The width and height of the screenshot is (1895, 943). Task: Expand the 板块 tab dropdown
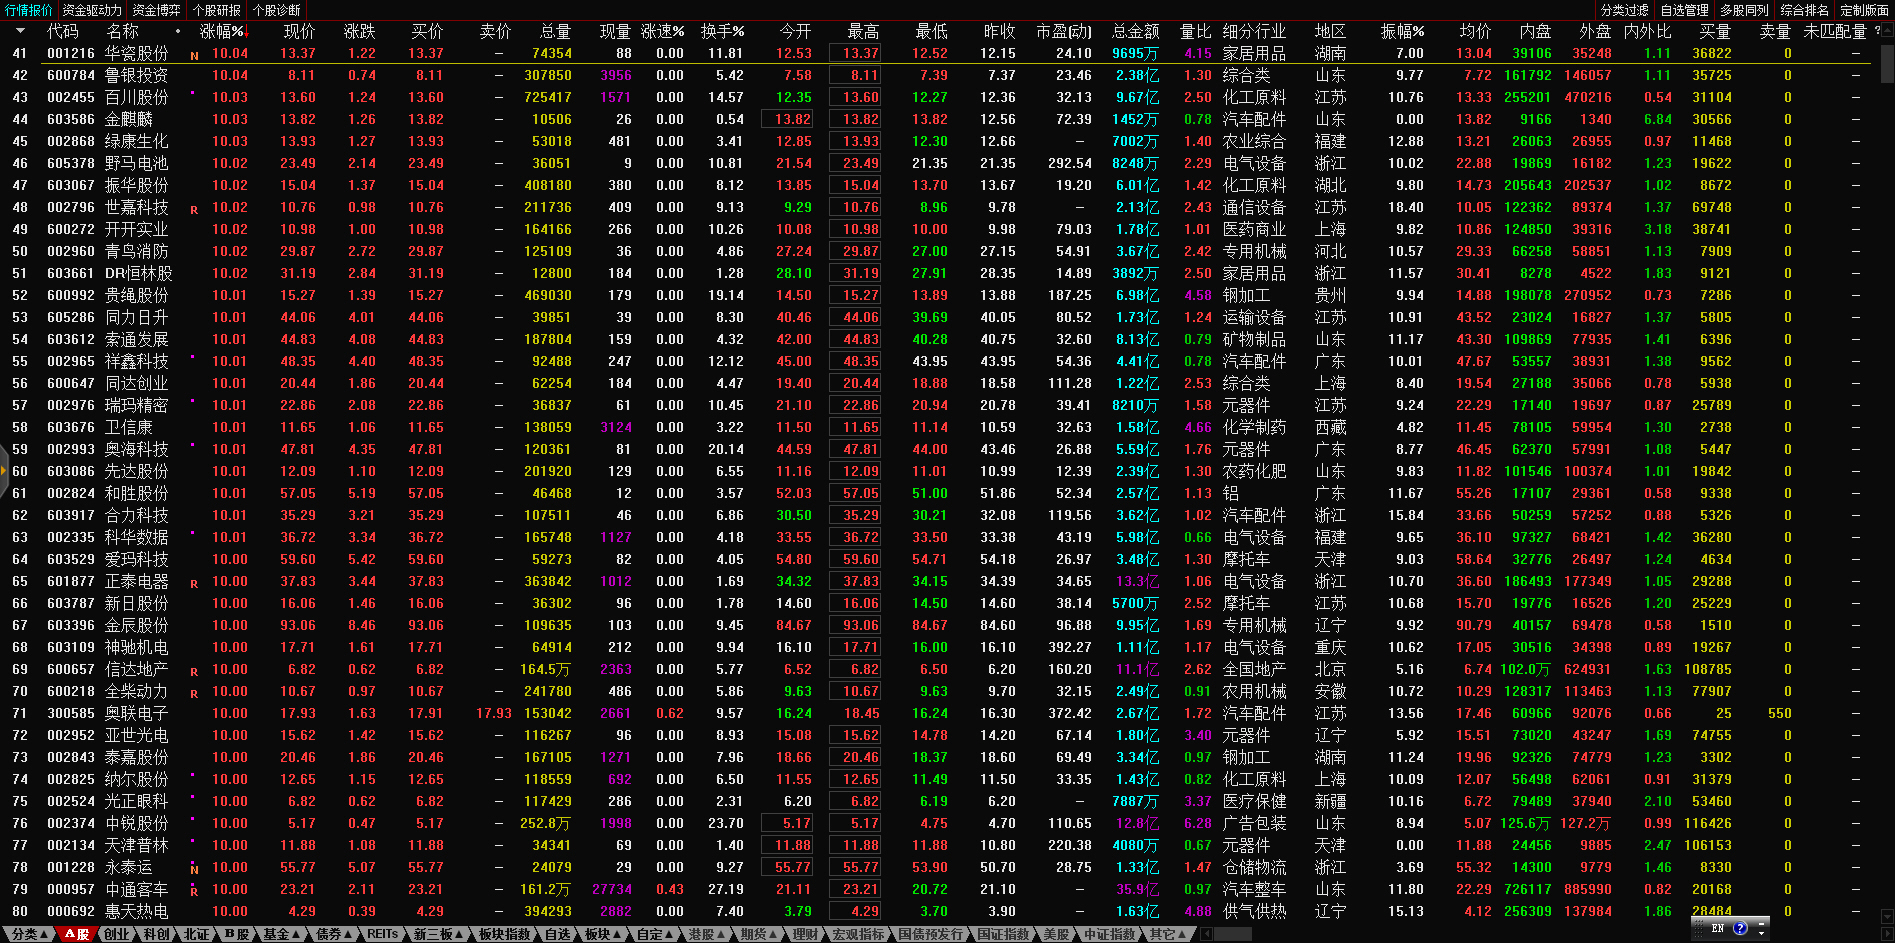point(602,934)
